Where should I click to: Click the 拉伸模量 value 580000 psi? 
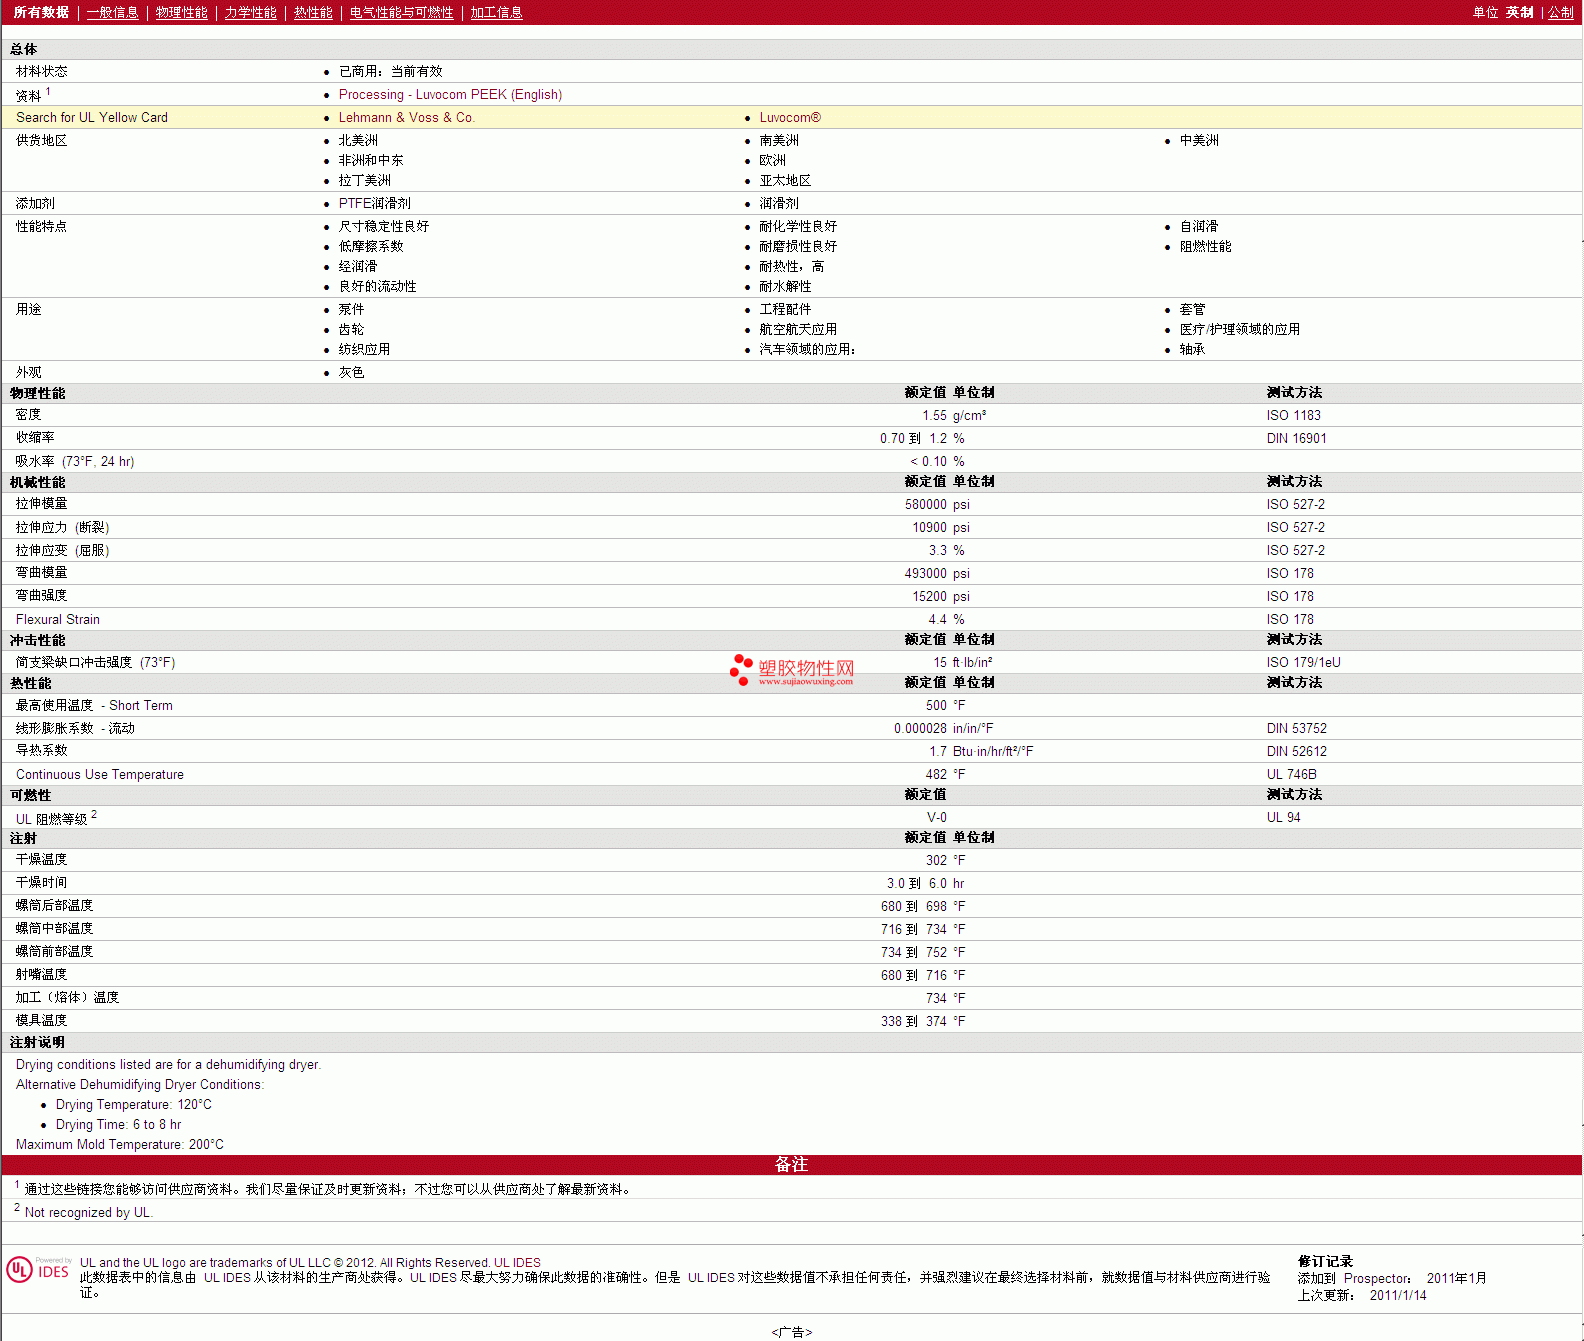point(937,504)
